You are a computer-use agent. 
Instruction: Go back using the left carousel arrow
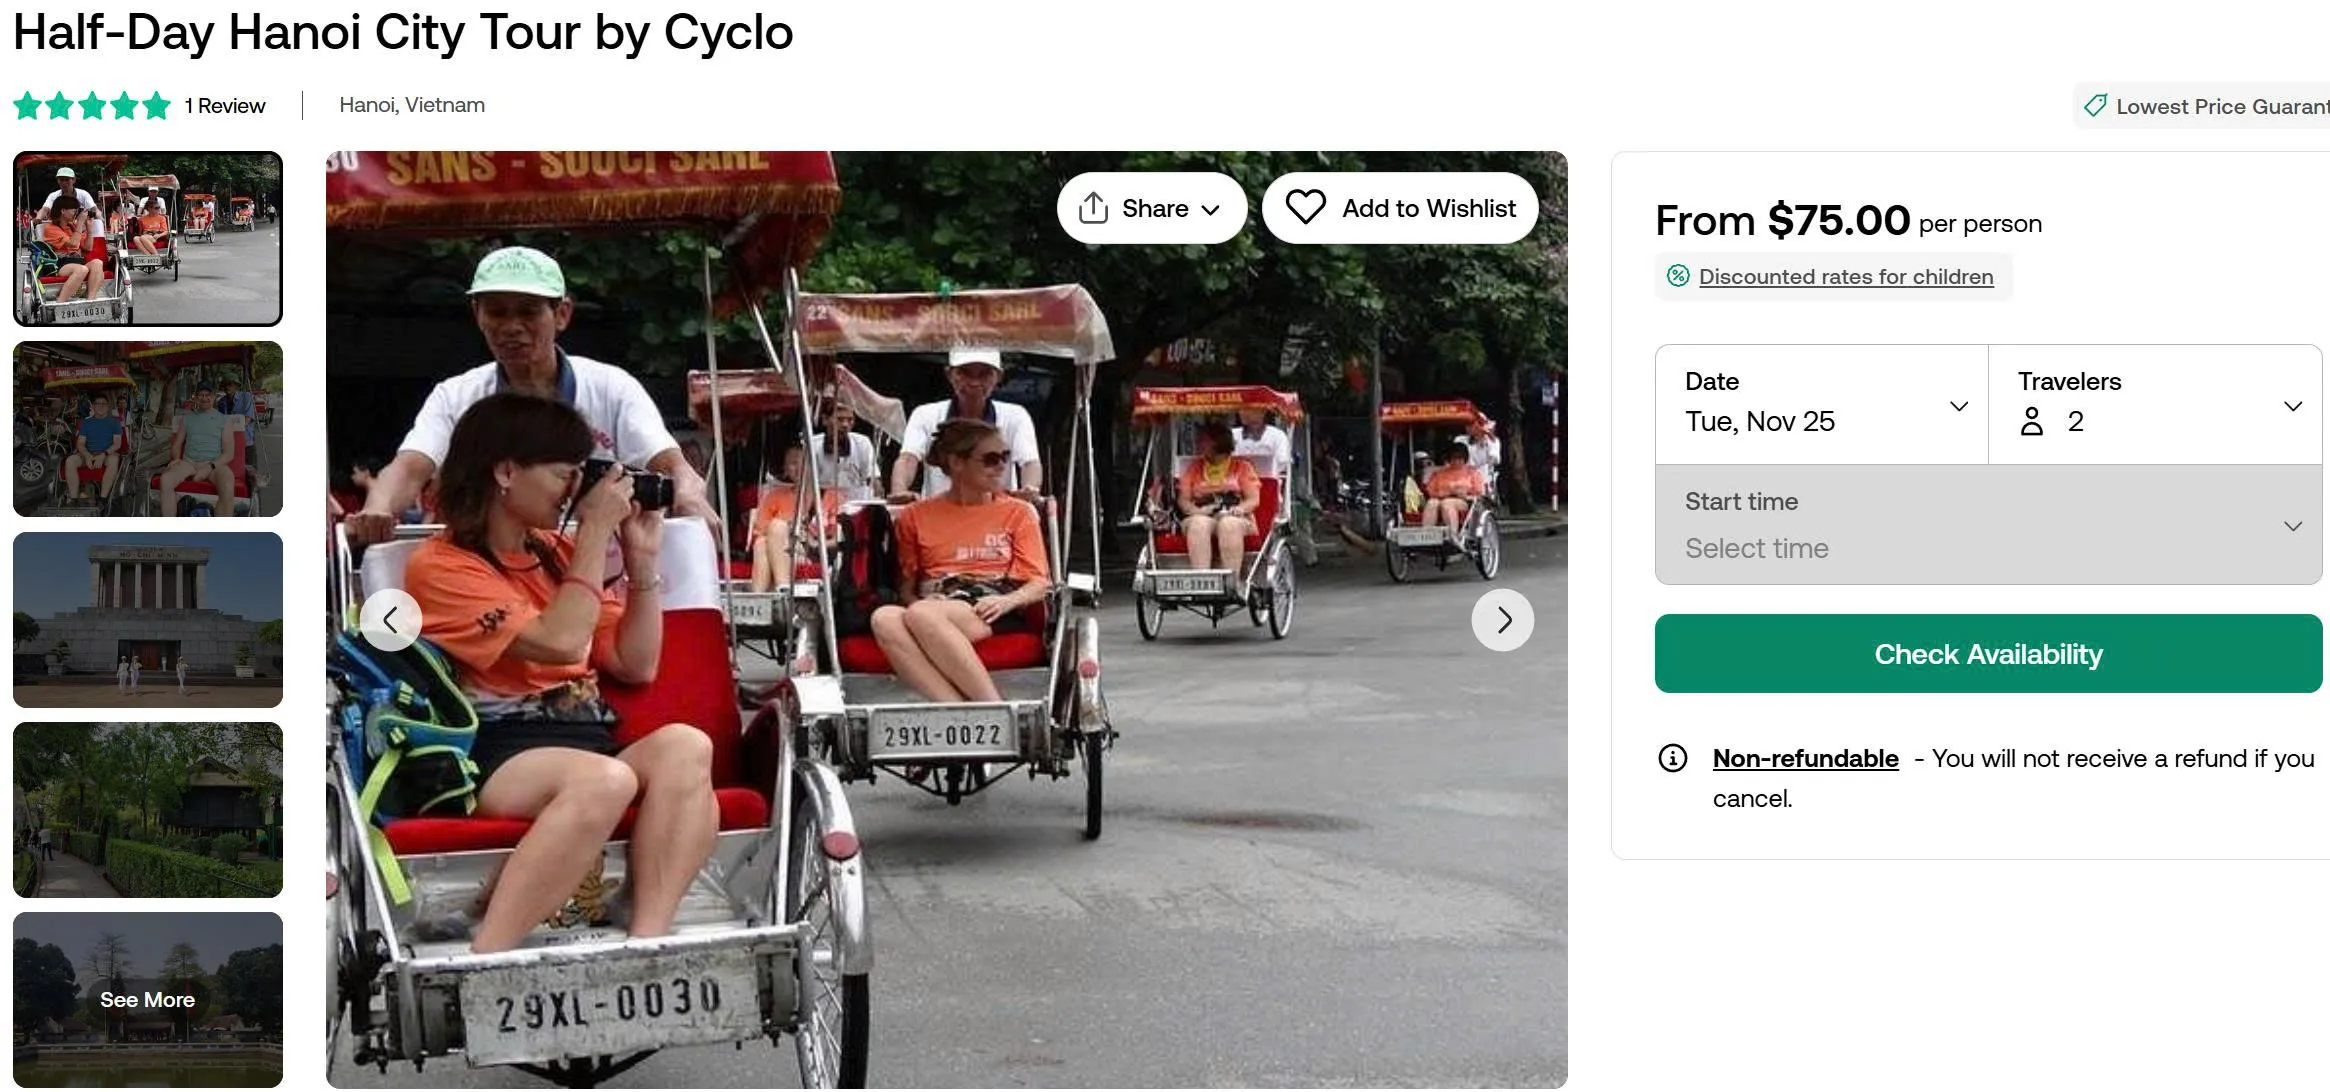click(391, 620)
